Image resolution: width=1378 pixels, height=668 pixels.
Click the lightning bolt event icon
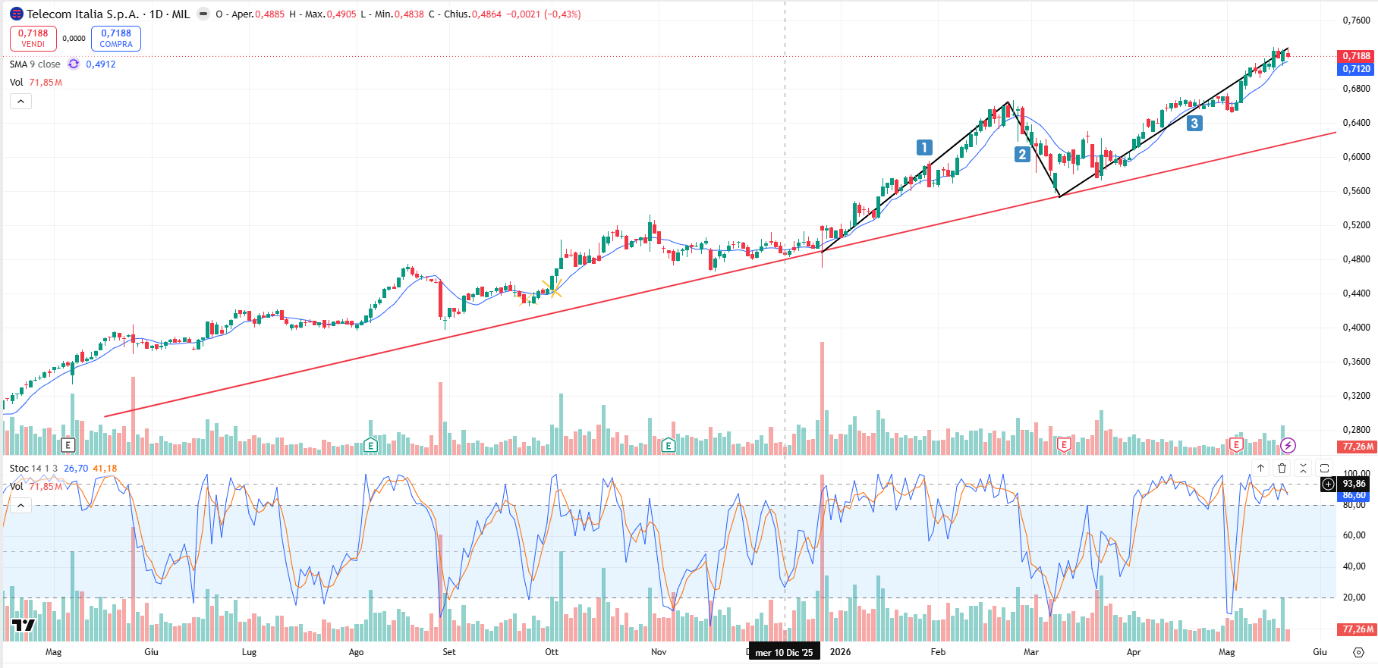(x=1289, y=444)
